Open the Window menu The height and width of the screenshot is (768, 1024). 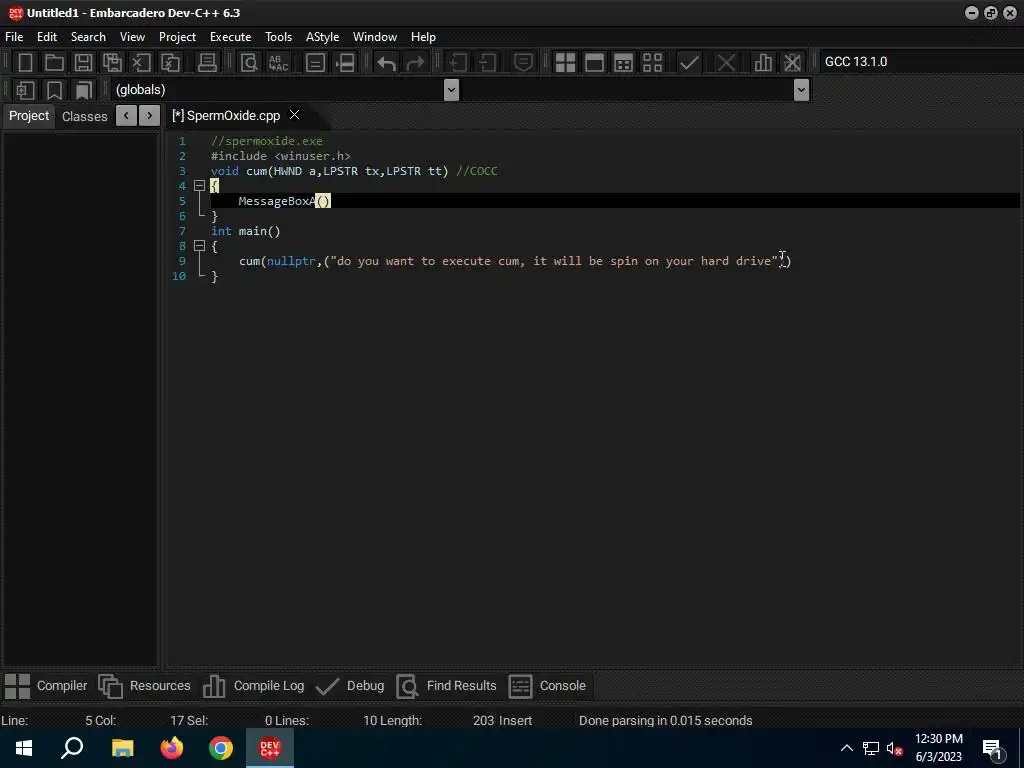tap(375, 37)
